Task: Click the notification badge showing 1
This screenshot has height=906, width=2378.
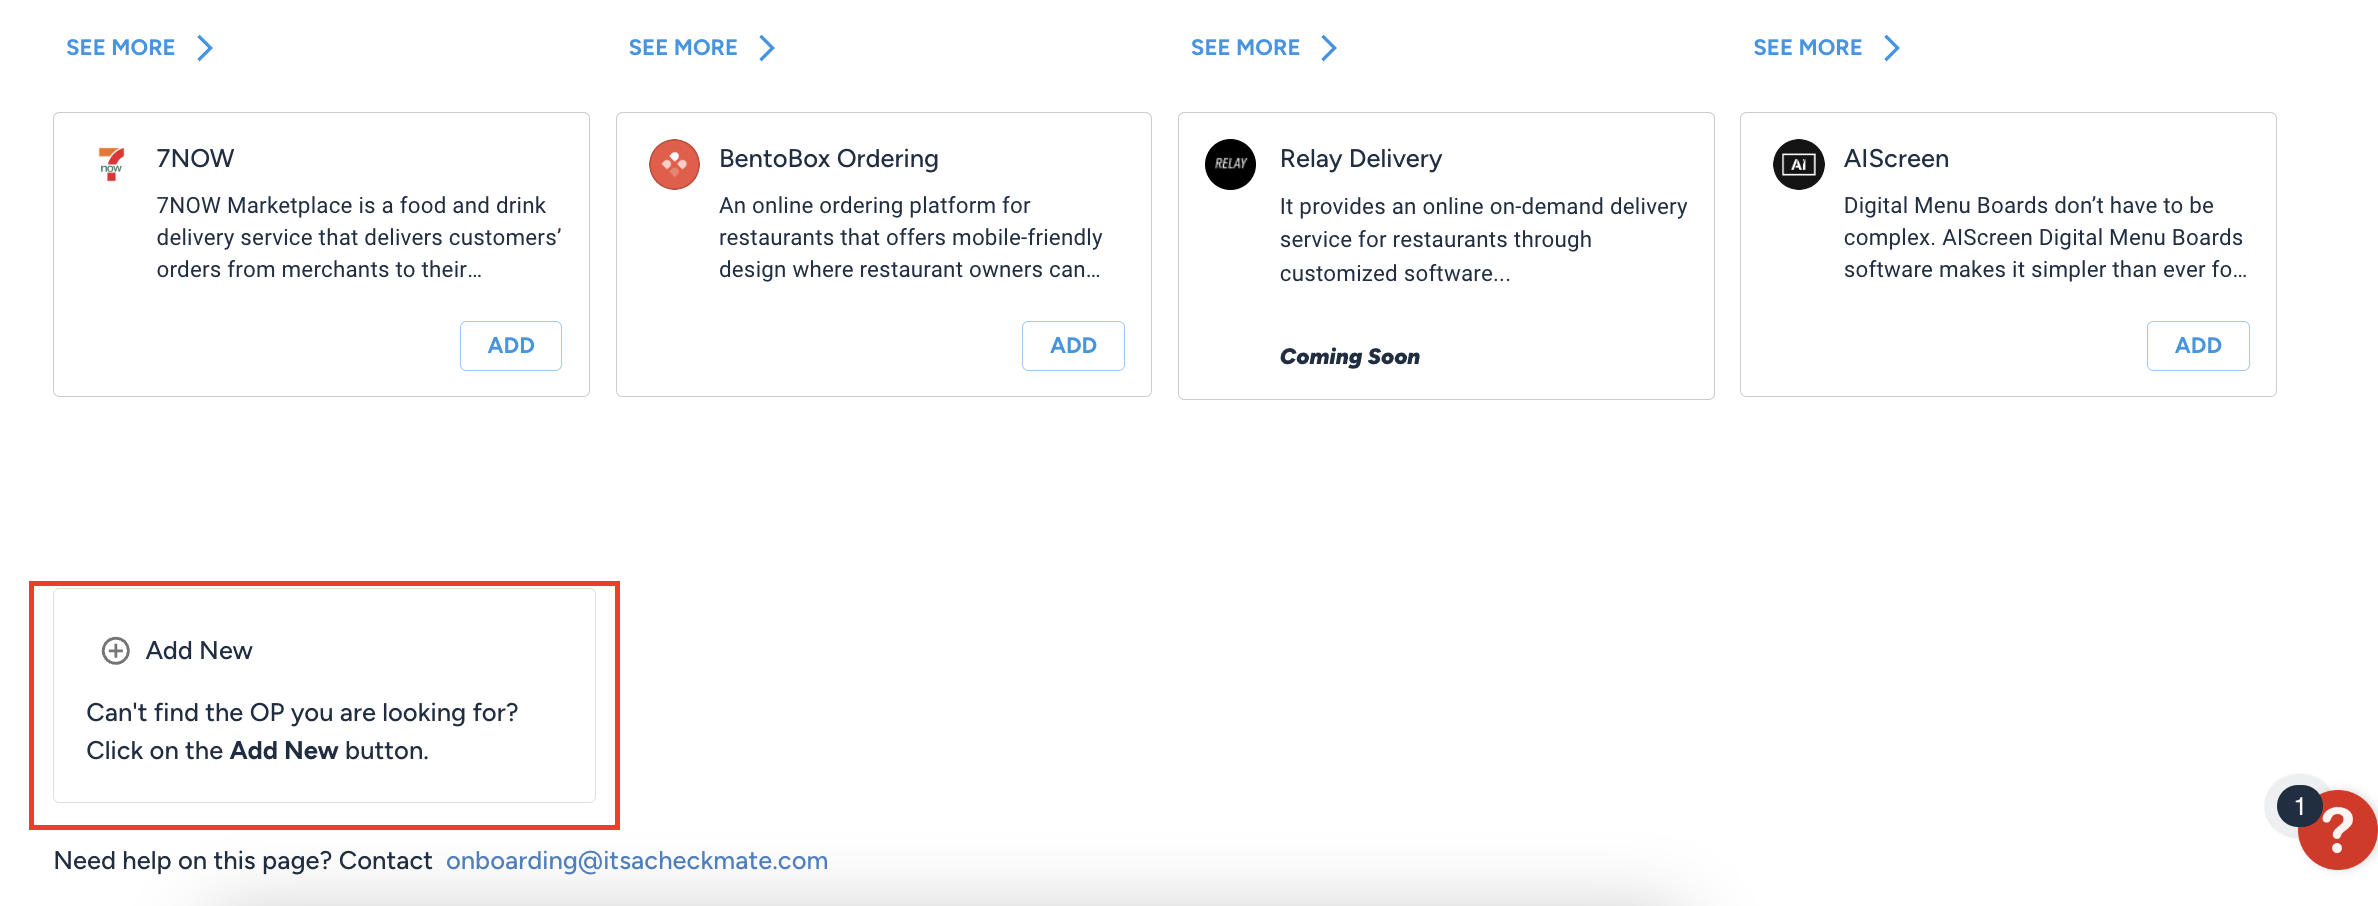Action: click(2298, 806)
